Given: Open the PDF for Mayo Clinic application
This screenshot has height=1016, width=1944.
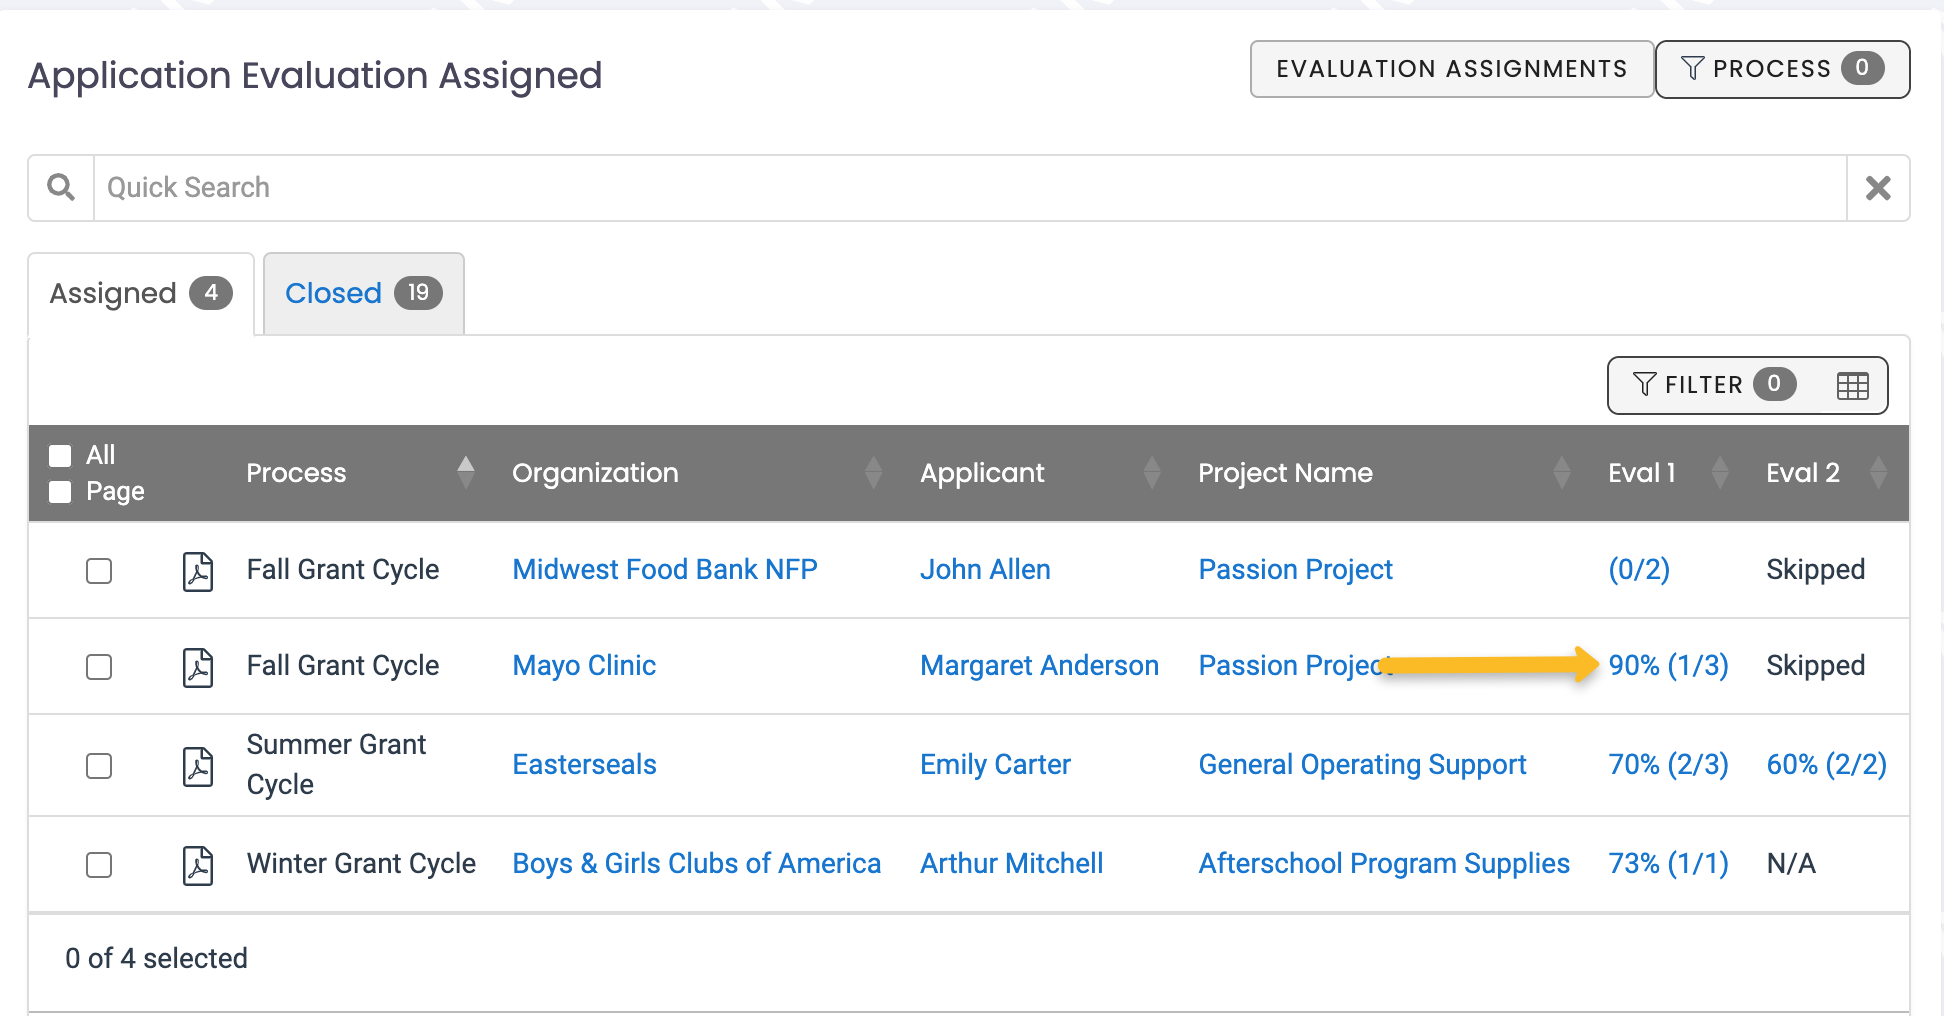Looking at the screenshot, I should click(198, 667).
